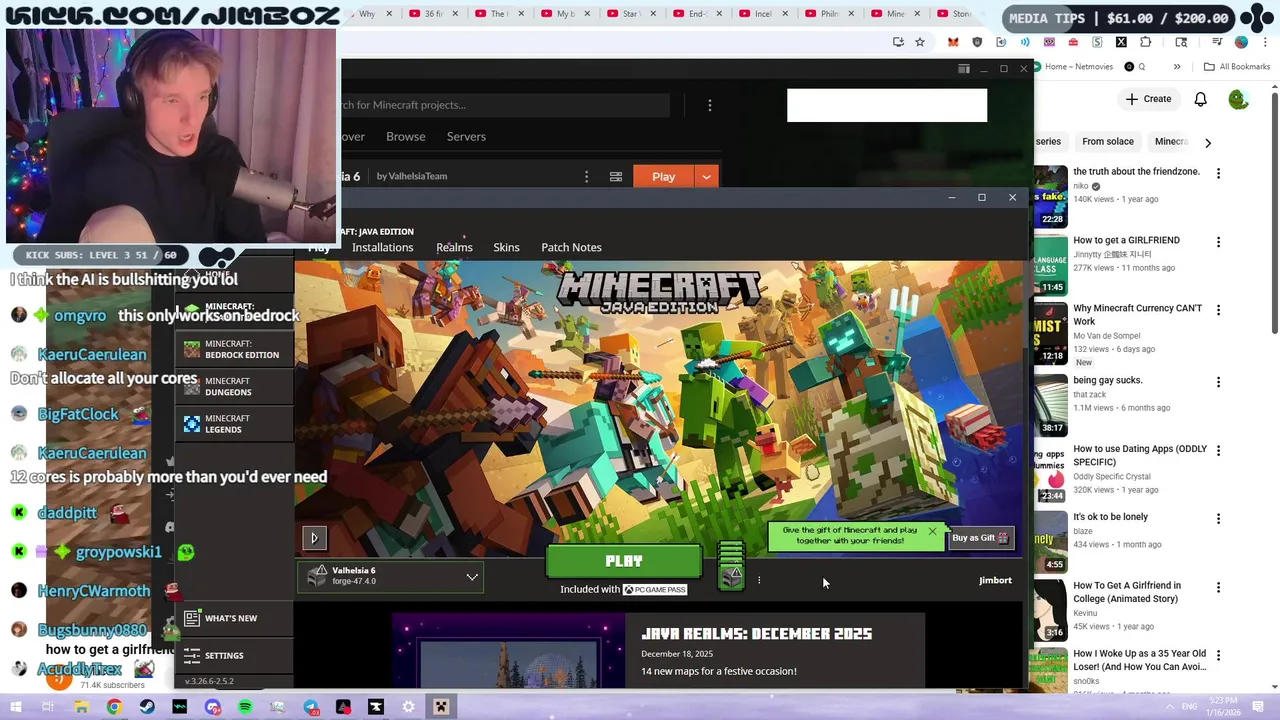Switch to the Installations tab

click(382, 247)
